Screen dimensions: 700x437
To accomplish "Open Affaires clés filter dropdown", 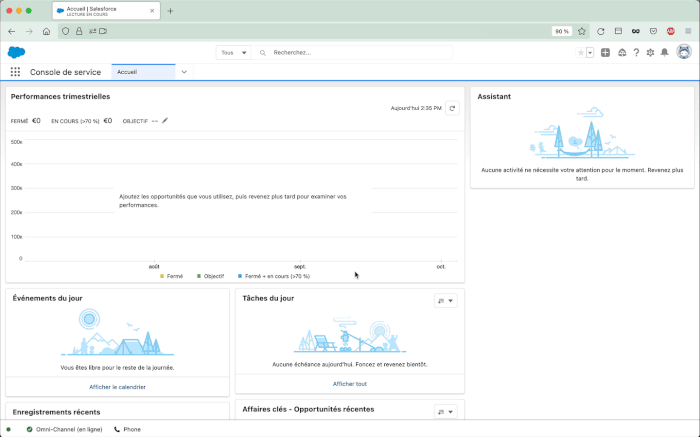I will 446,412.
